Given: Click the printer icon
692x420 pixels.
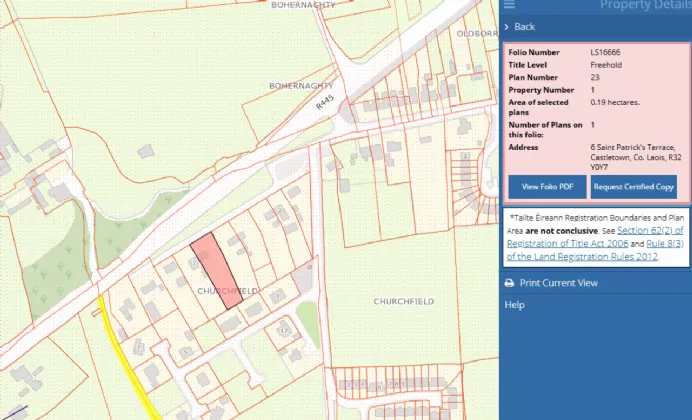Looking at the screenshot, I should pos(509,283).
